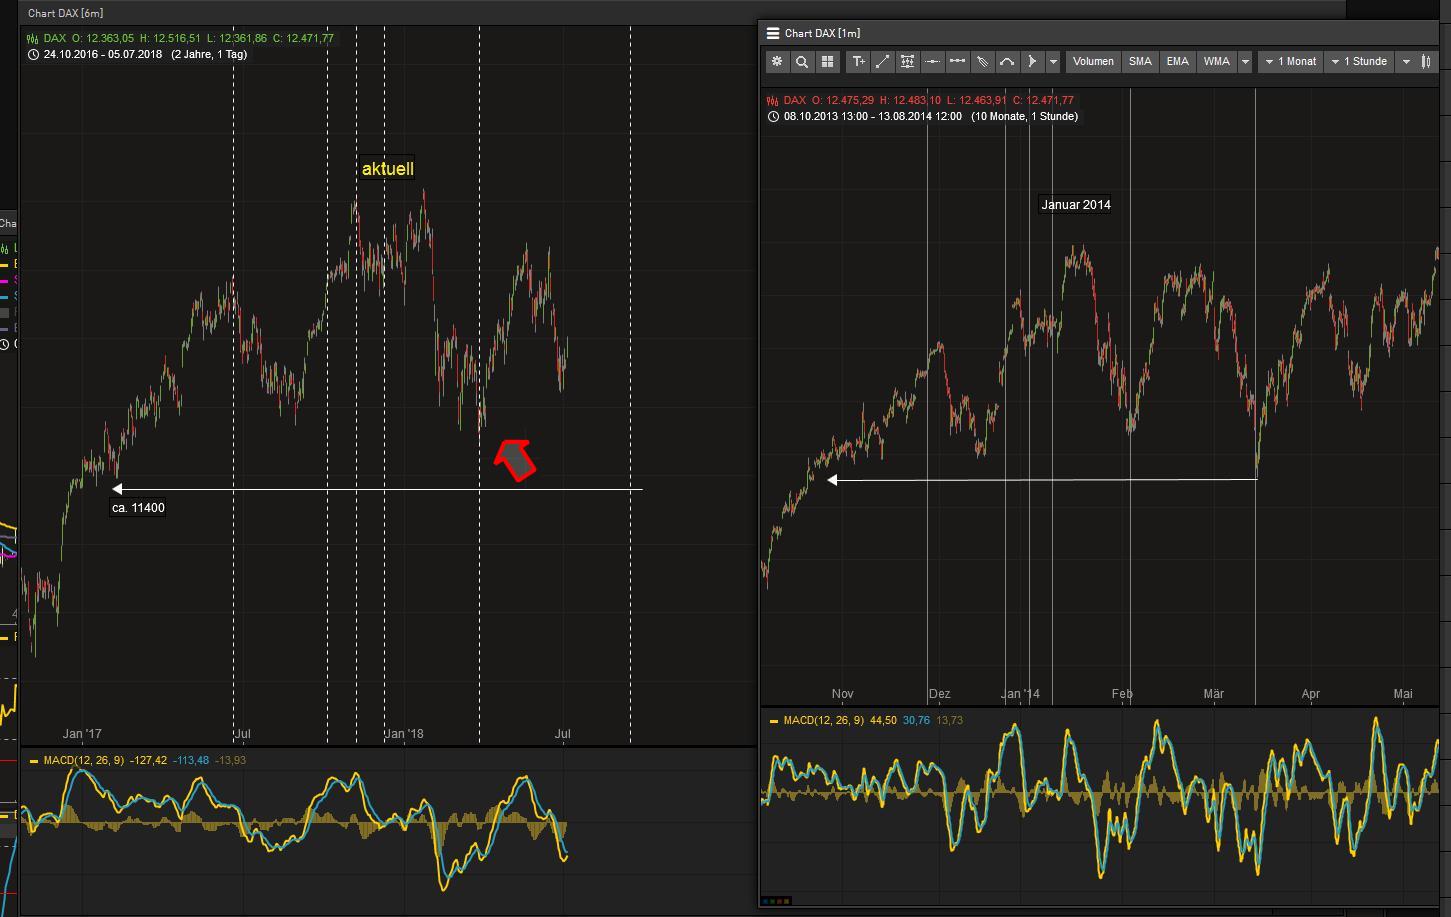Click signal value 30,76 in 1m chart
Viewport: 1451px width, 917px height.
(916, 721)
